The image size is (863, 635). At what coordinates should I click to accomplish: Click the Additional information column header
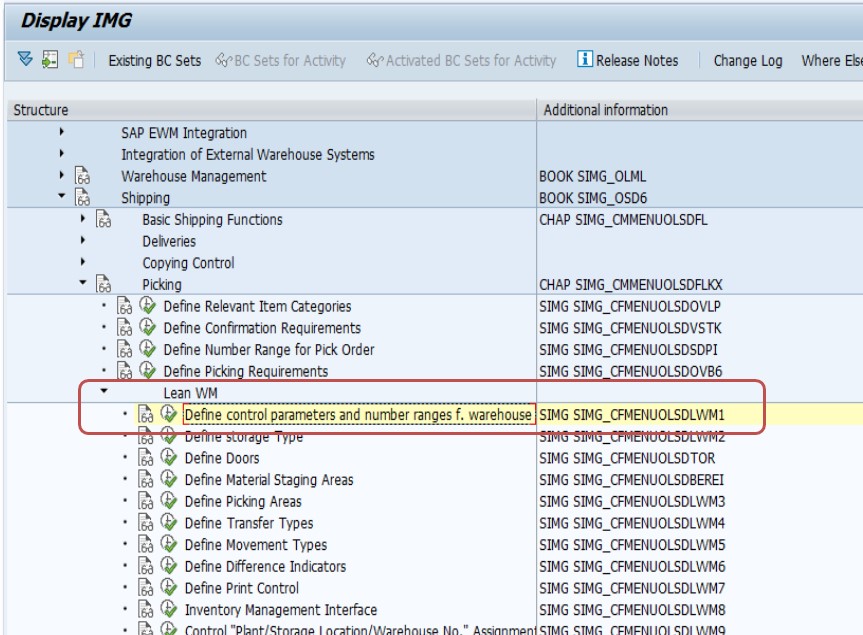700,110
